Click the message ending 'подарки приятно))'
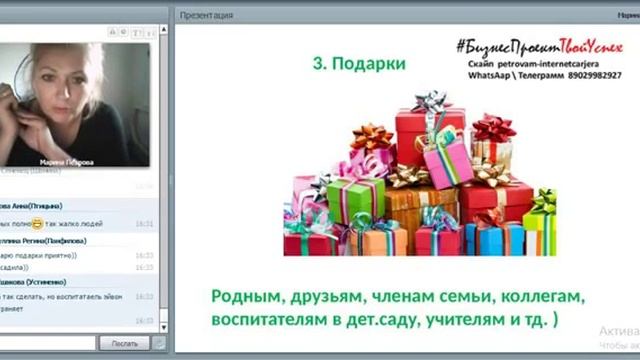640x360 pixels. 38,256
